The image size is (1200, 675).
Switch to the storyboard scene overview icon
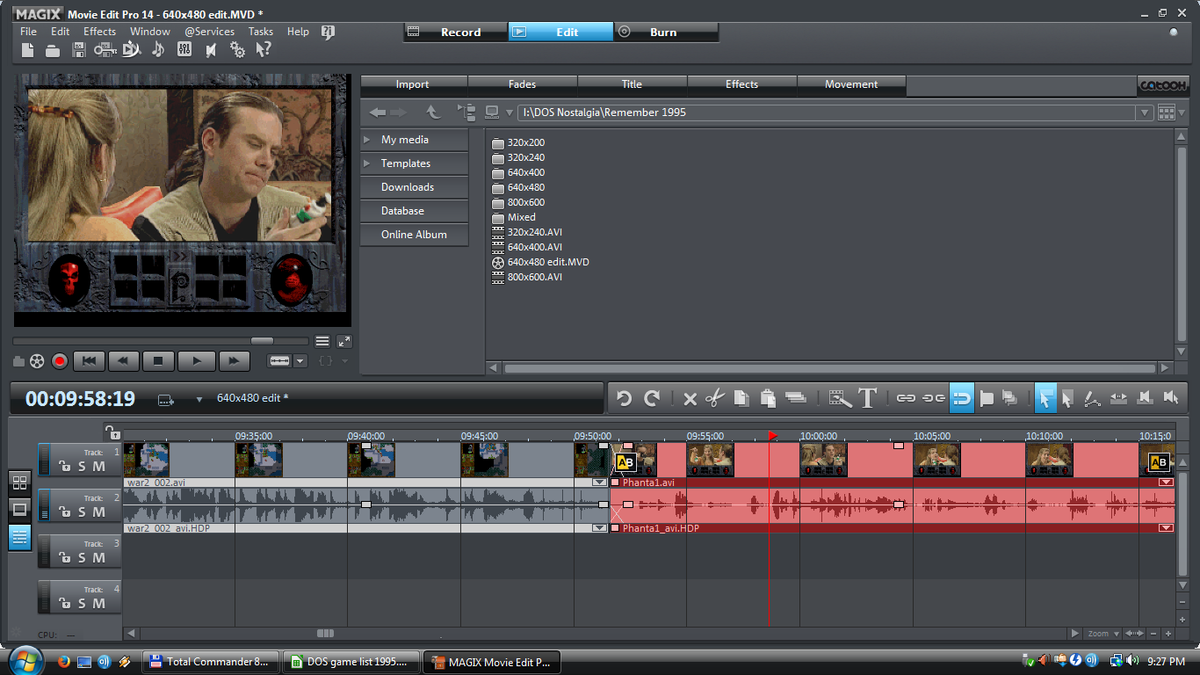(x=20, y=482)
